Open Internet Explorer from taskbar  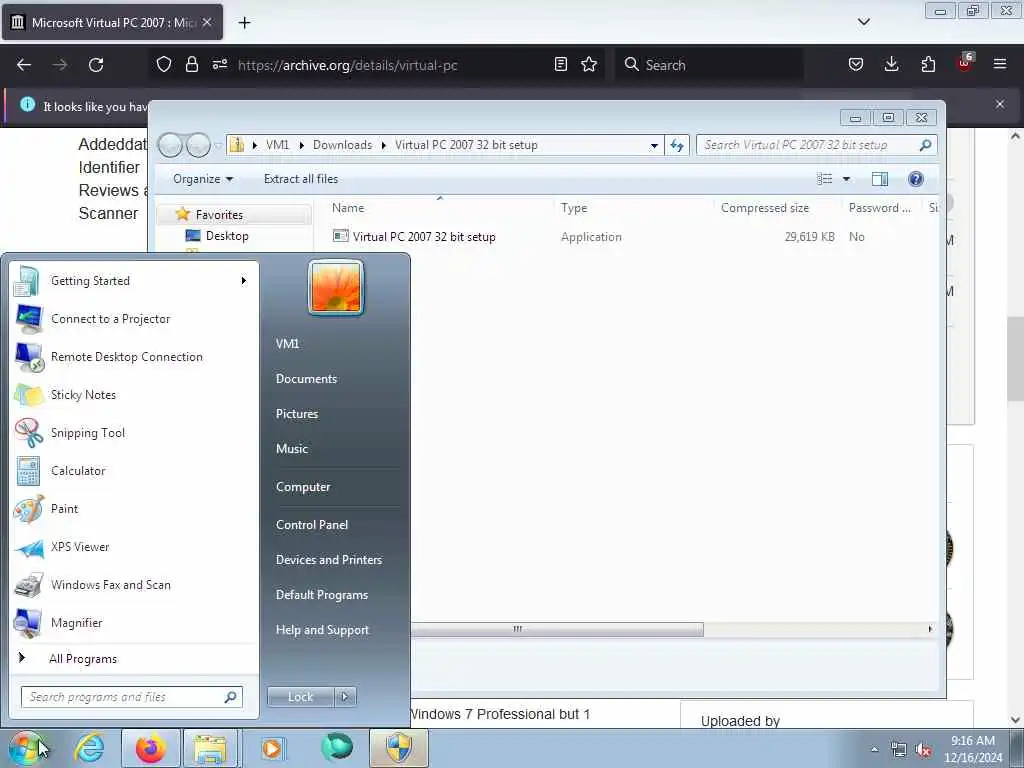(89, 748)
